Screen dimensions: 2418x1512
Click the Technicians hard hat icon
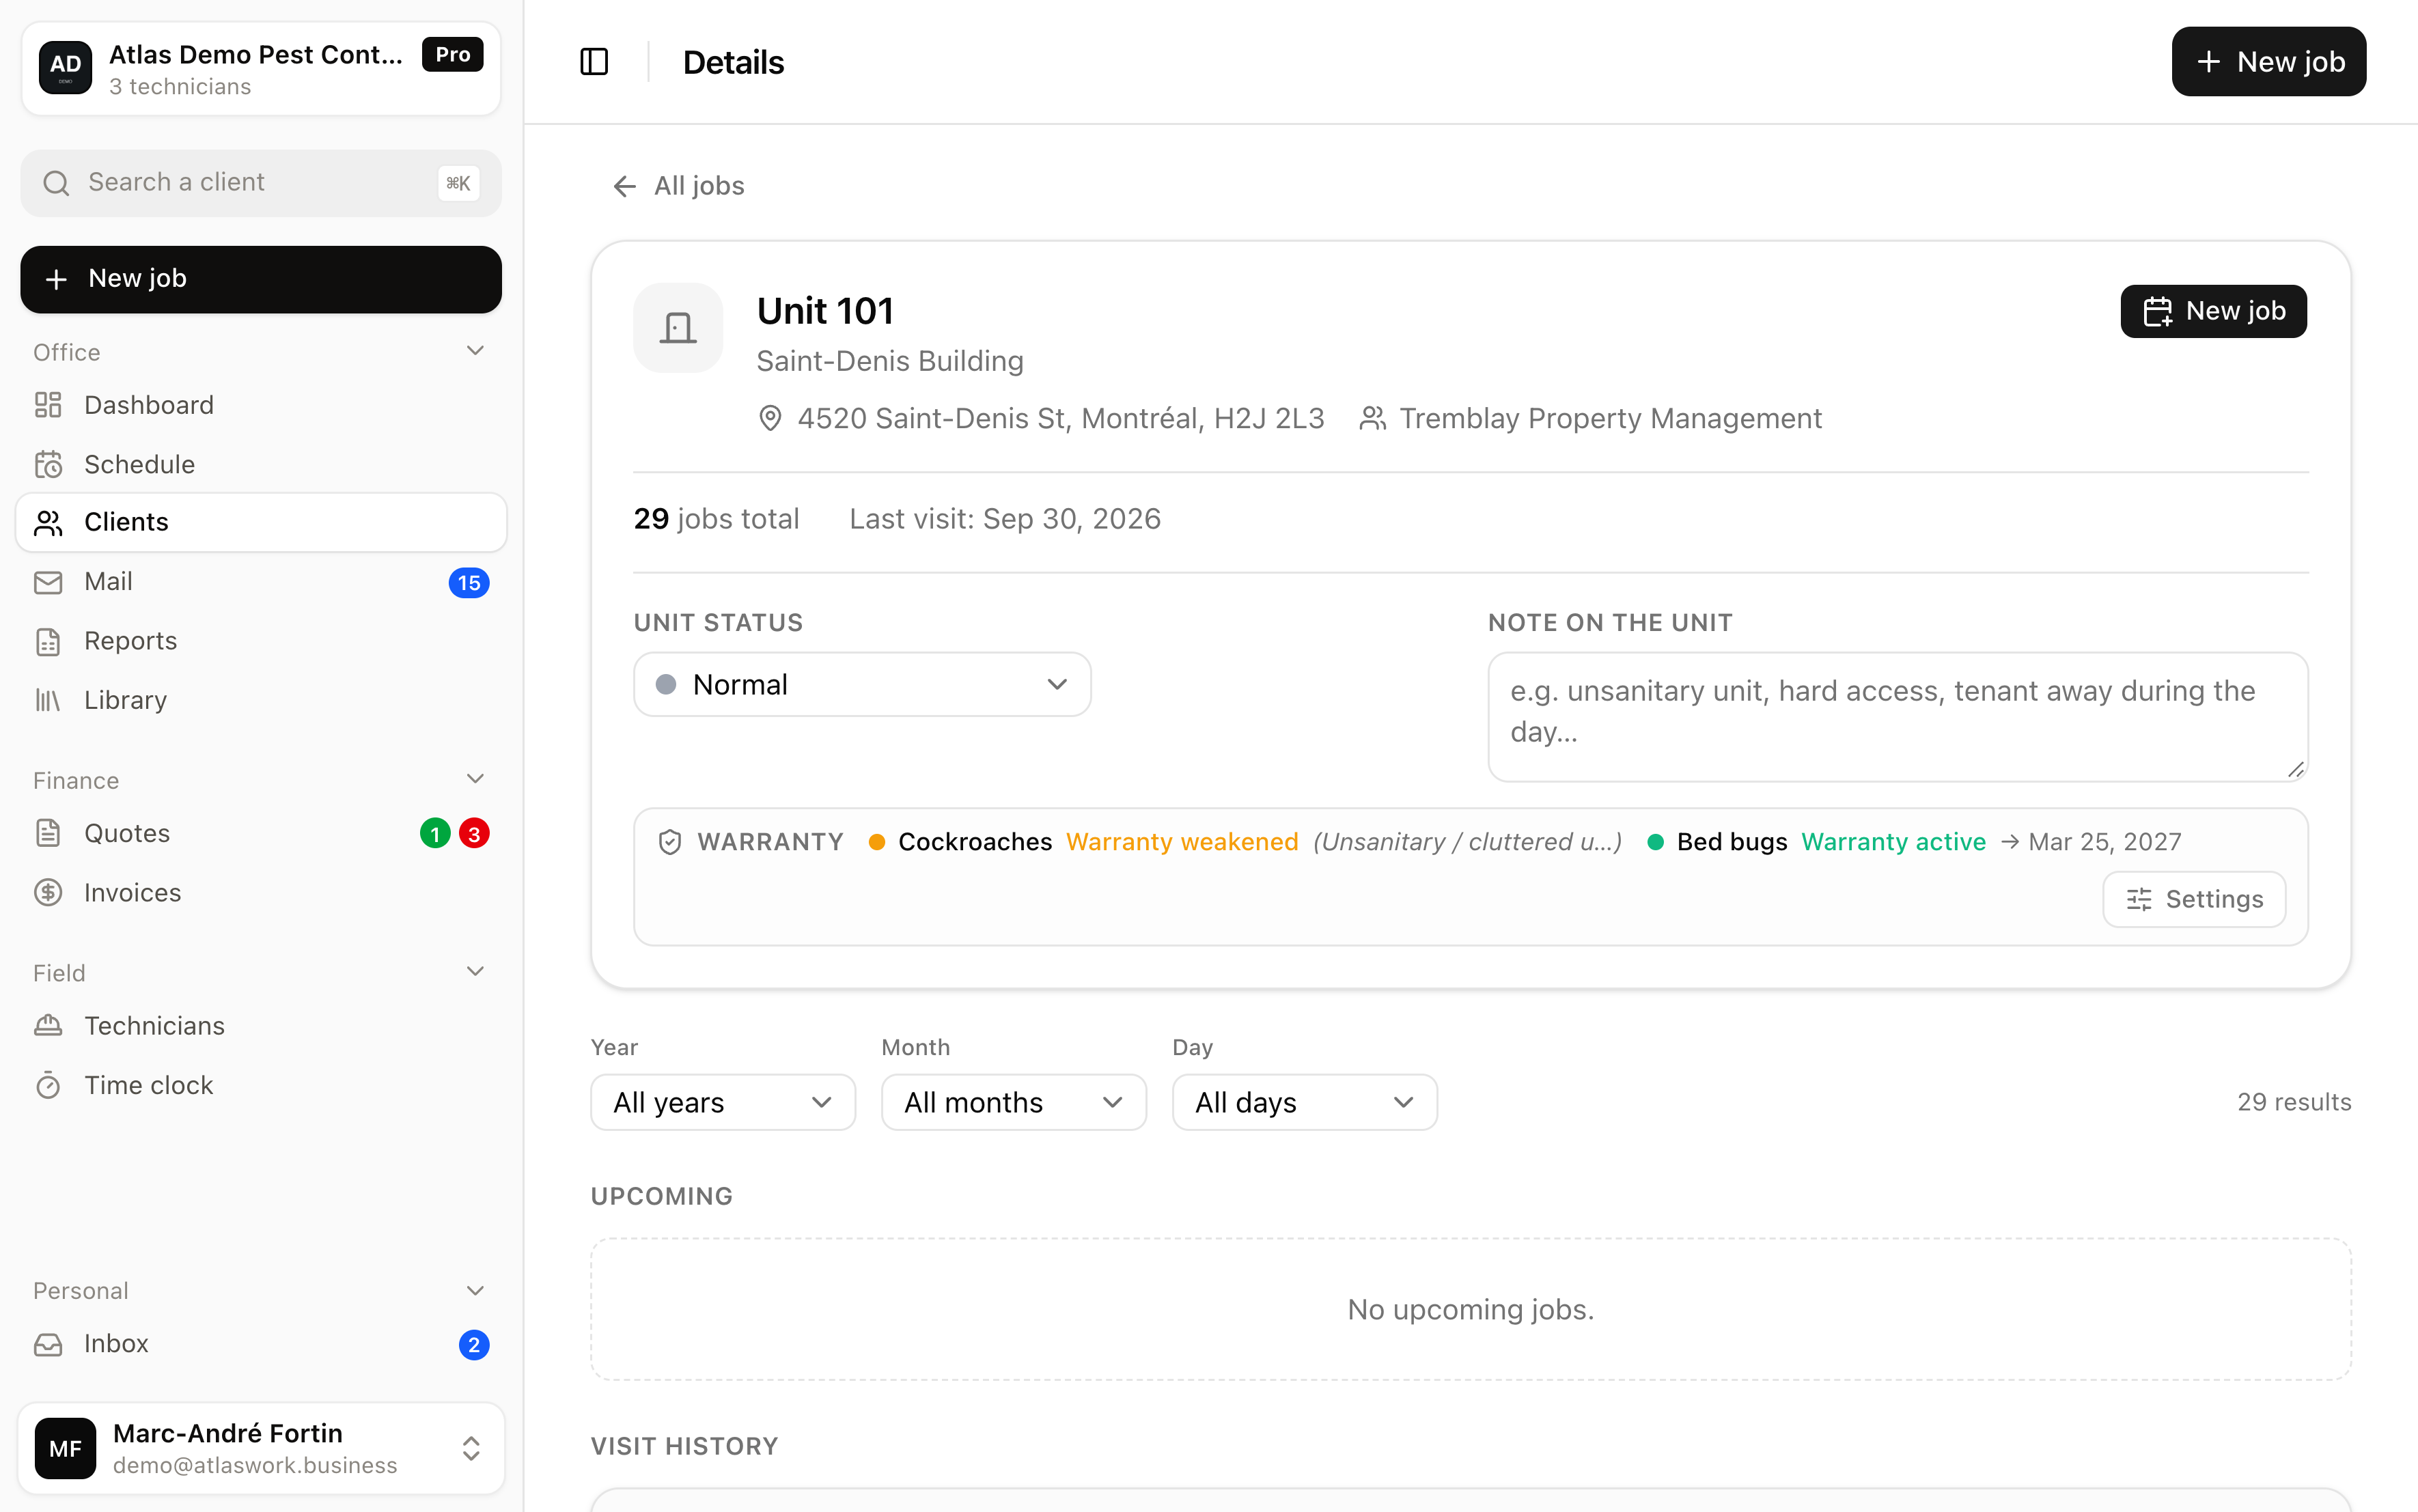[x=48, y=1026]
